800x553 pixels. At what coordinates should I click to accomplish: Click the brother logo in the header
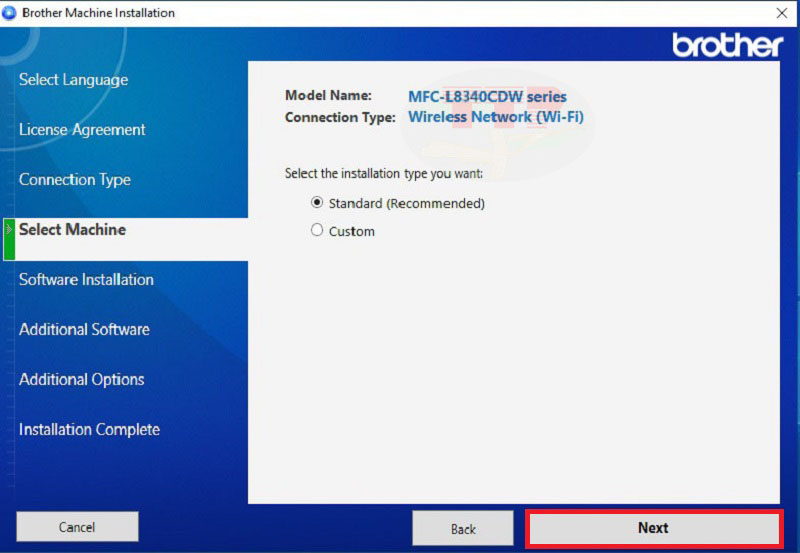(727, 45)
